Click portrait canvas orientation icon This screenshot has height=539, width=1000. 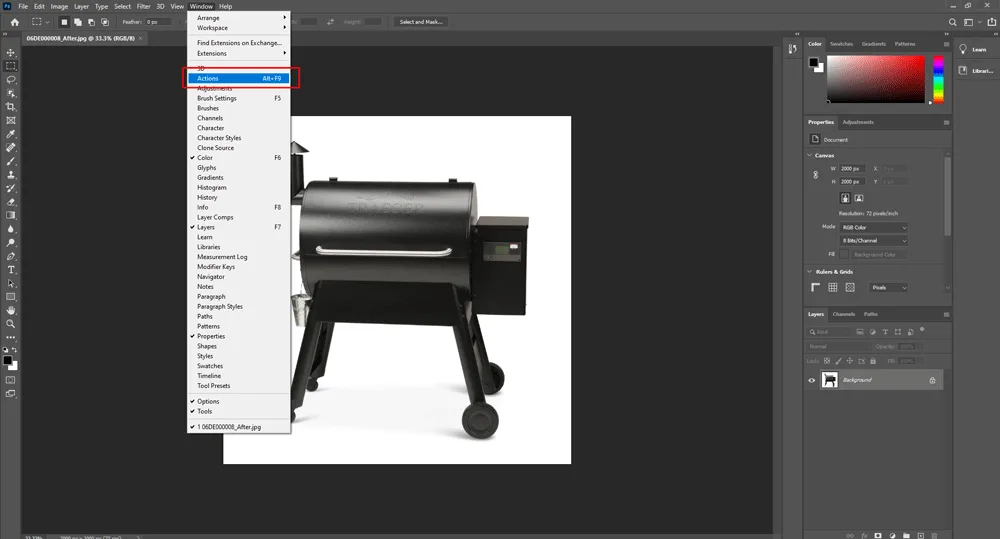coord(845,198)
